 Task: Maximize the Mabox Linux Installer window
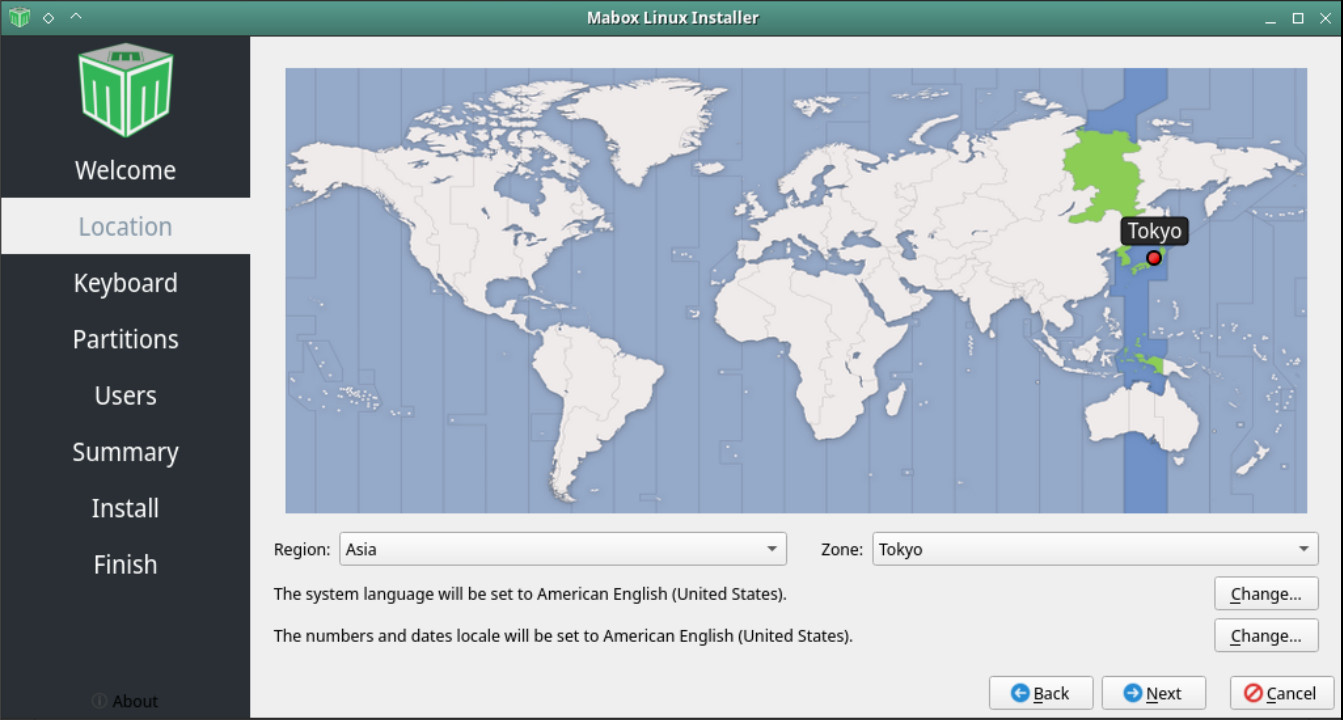click(1298, 18)
